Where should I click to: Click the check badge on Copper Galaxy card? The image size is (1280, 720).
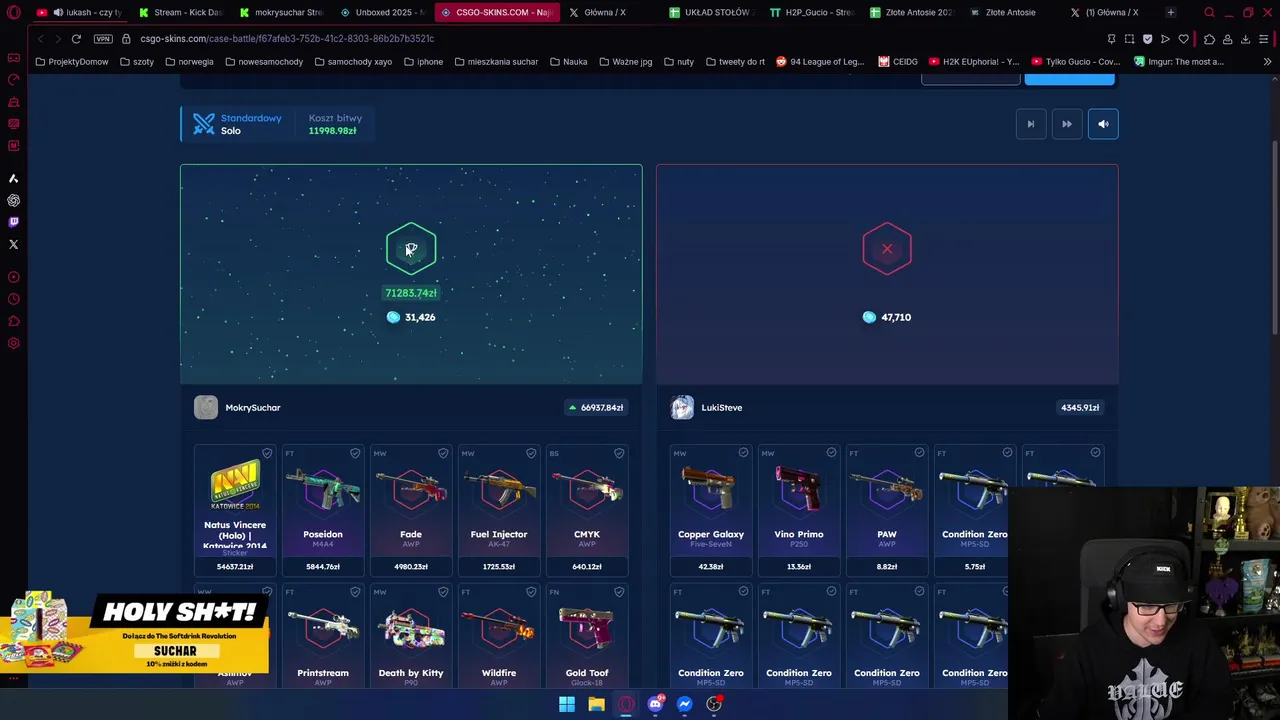coord(743,453)
